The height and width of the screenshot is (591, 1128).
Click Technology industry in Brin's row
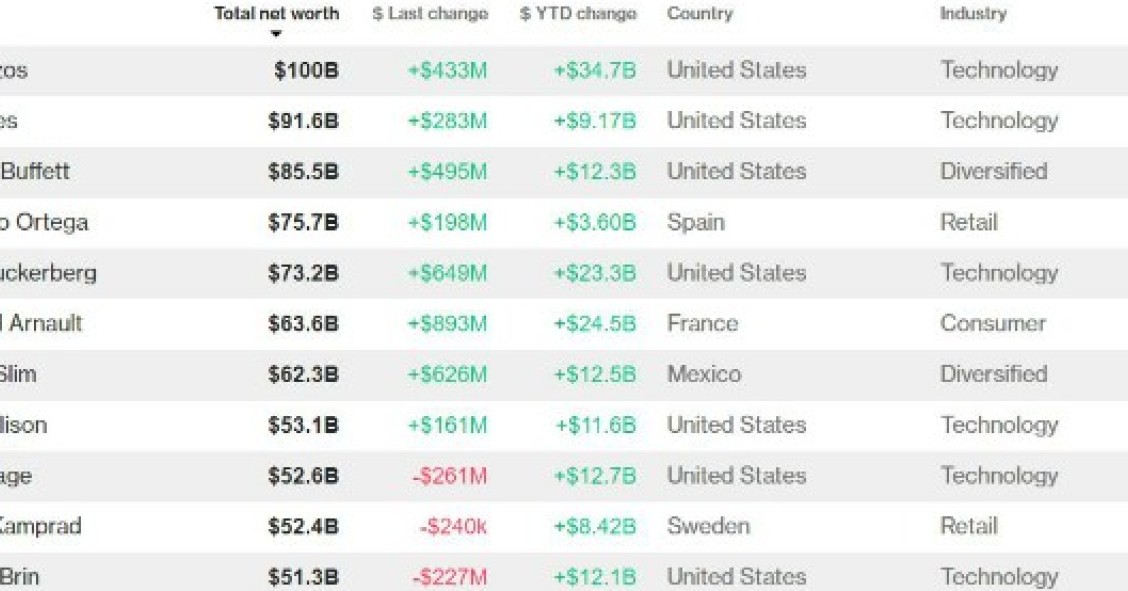(x=1000, y=576)
